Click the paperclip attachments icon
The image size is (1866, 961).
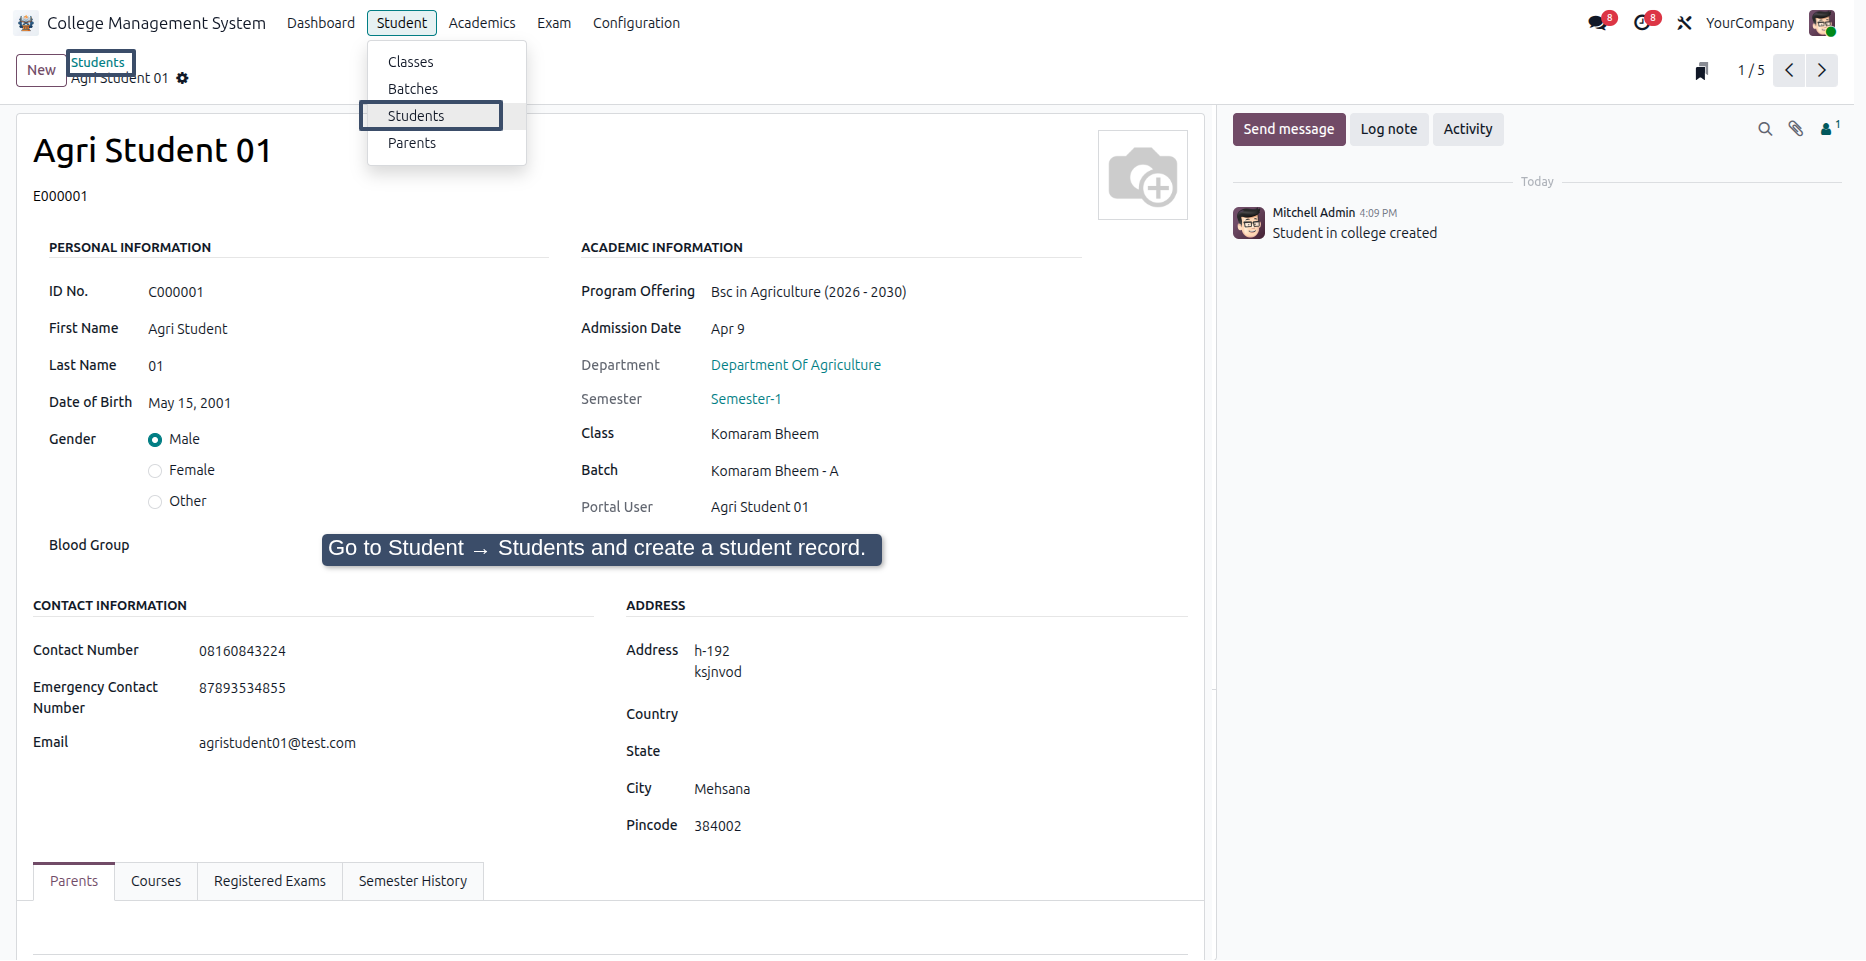[x=1796, y=129]
